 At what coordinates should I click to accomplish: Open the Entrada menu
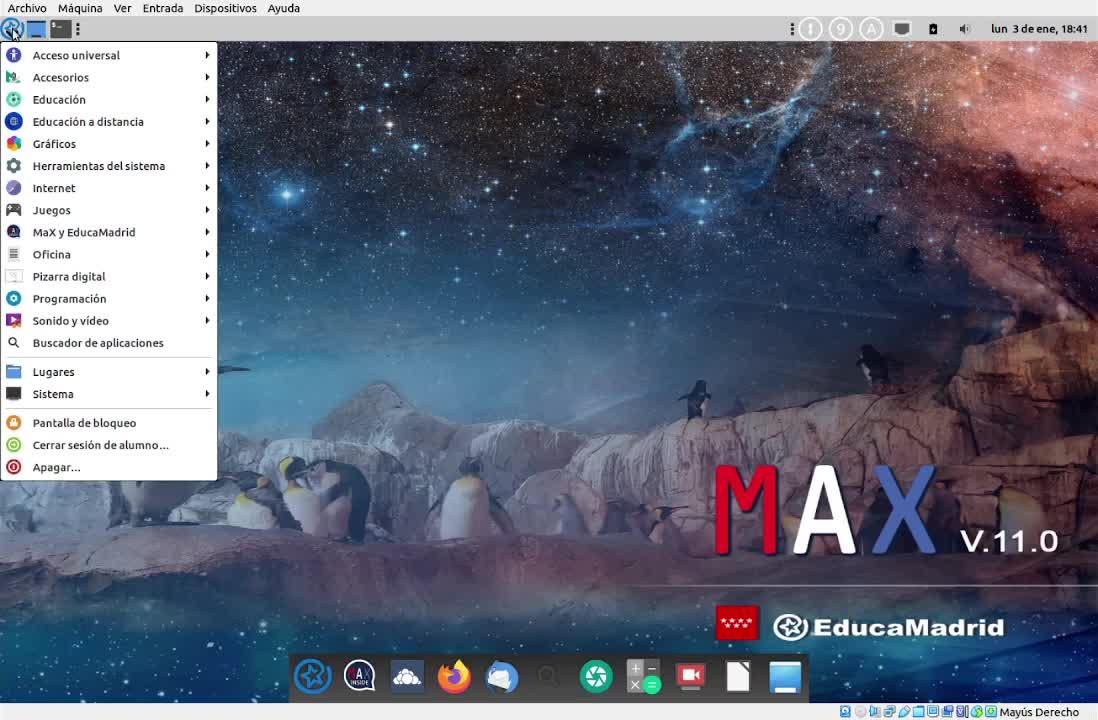click(162, 8)
